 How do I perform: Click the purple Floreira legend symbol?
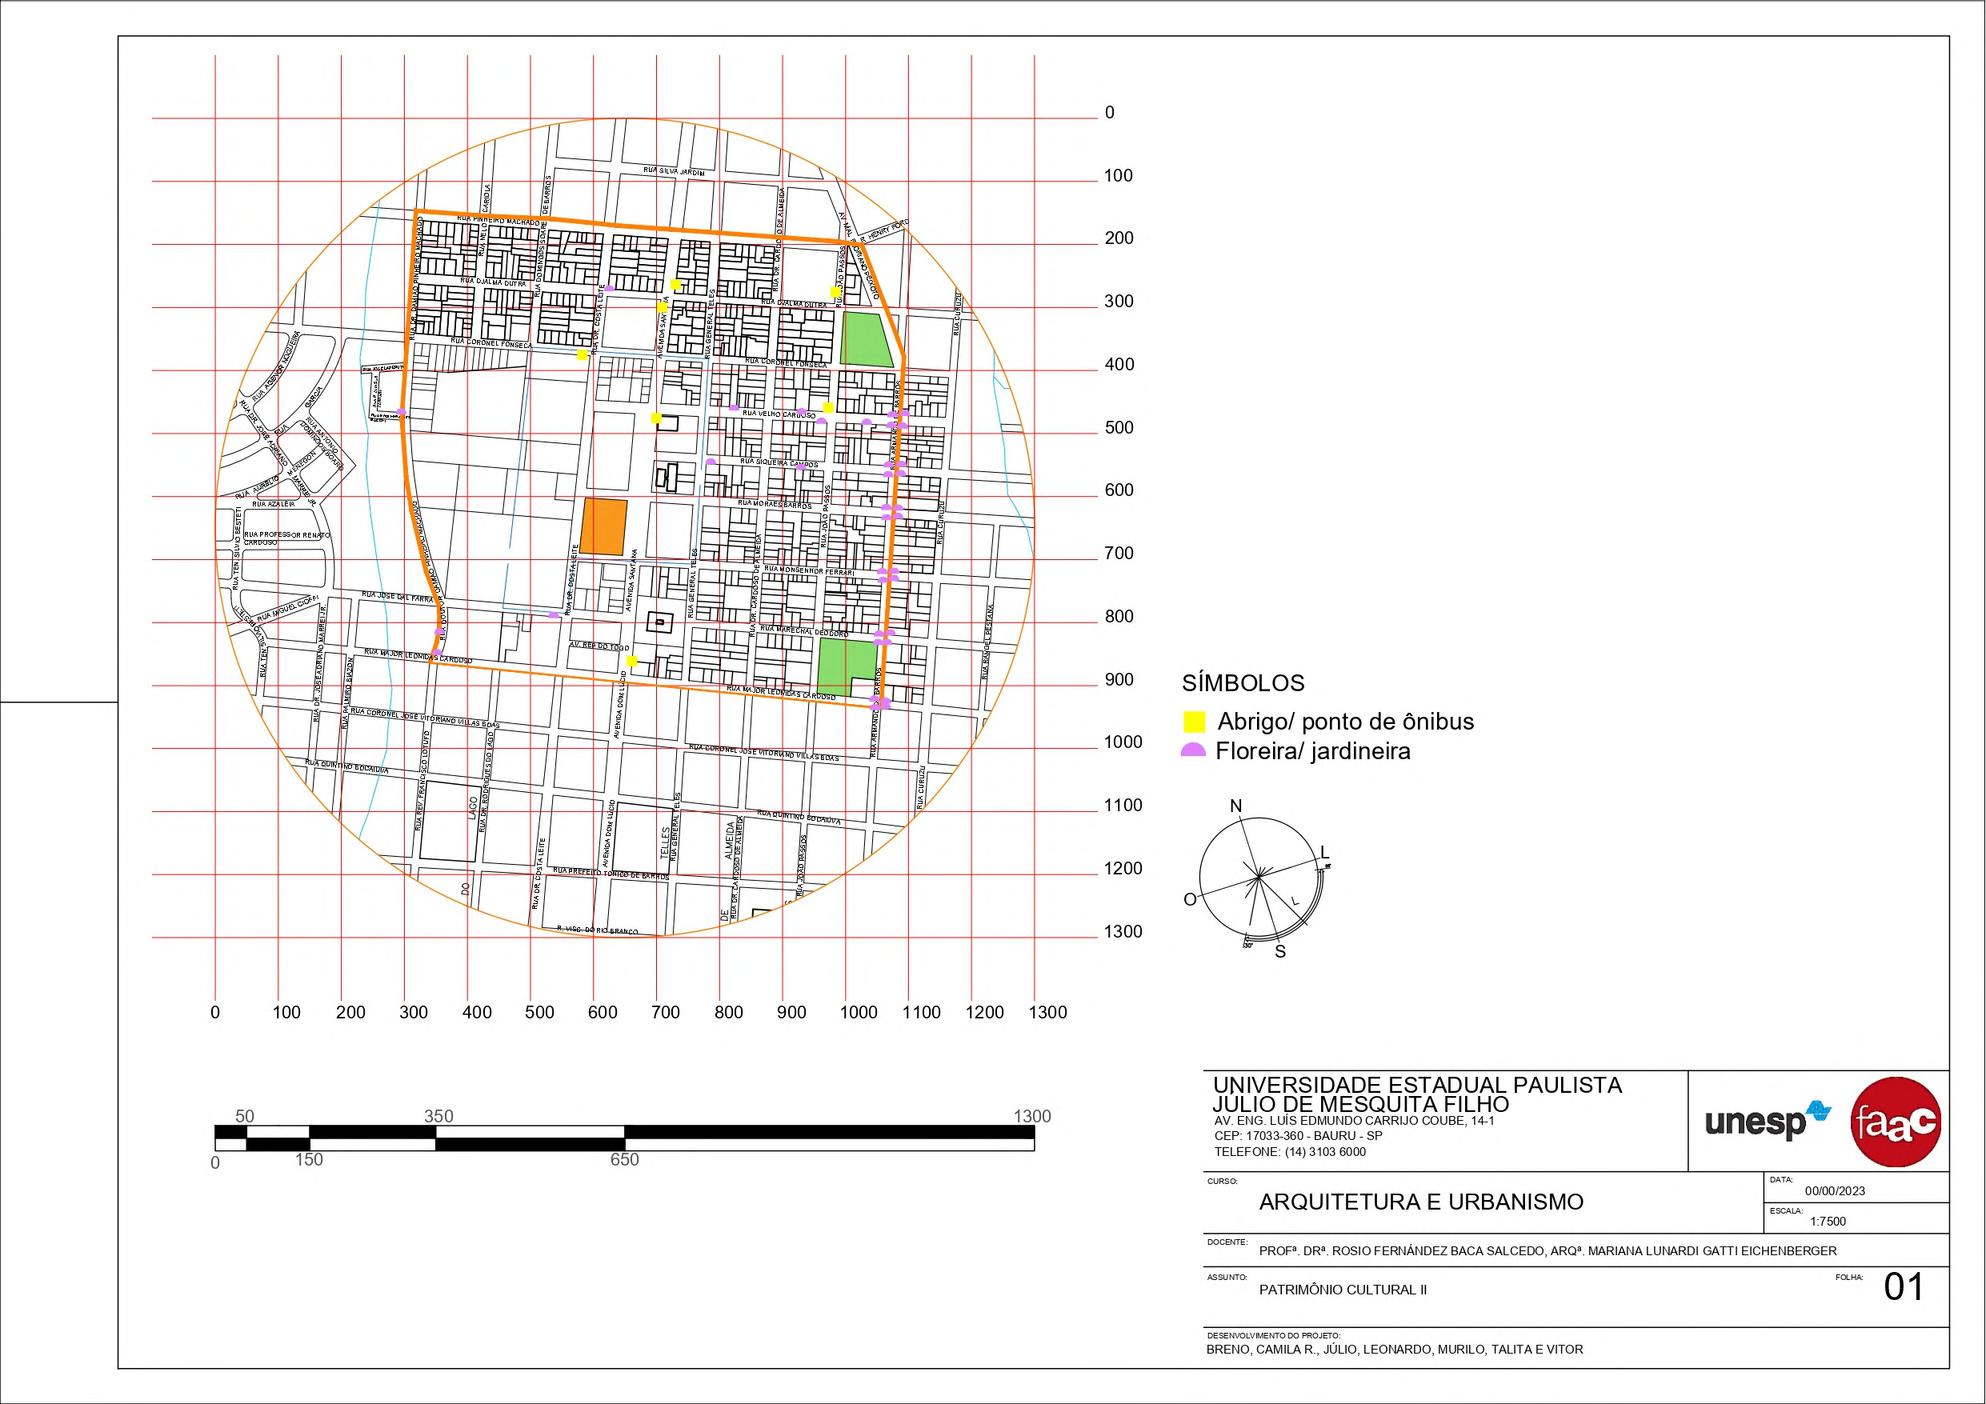click(x=1193, y=751)
